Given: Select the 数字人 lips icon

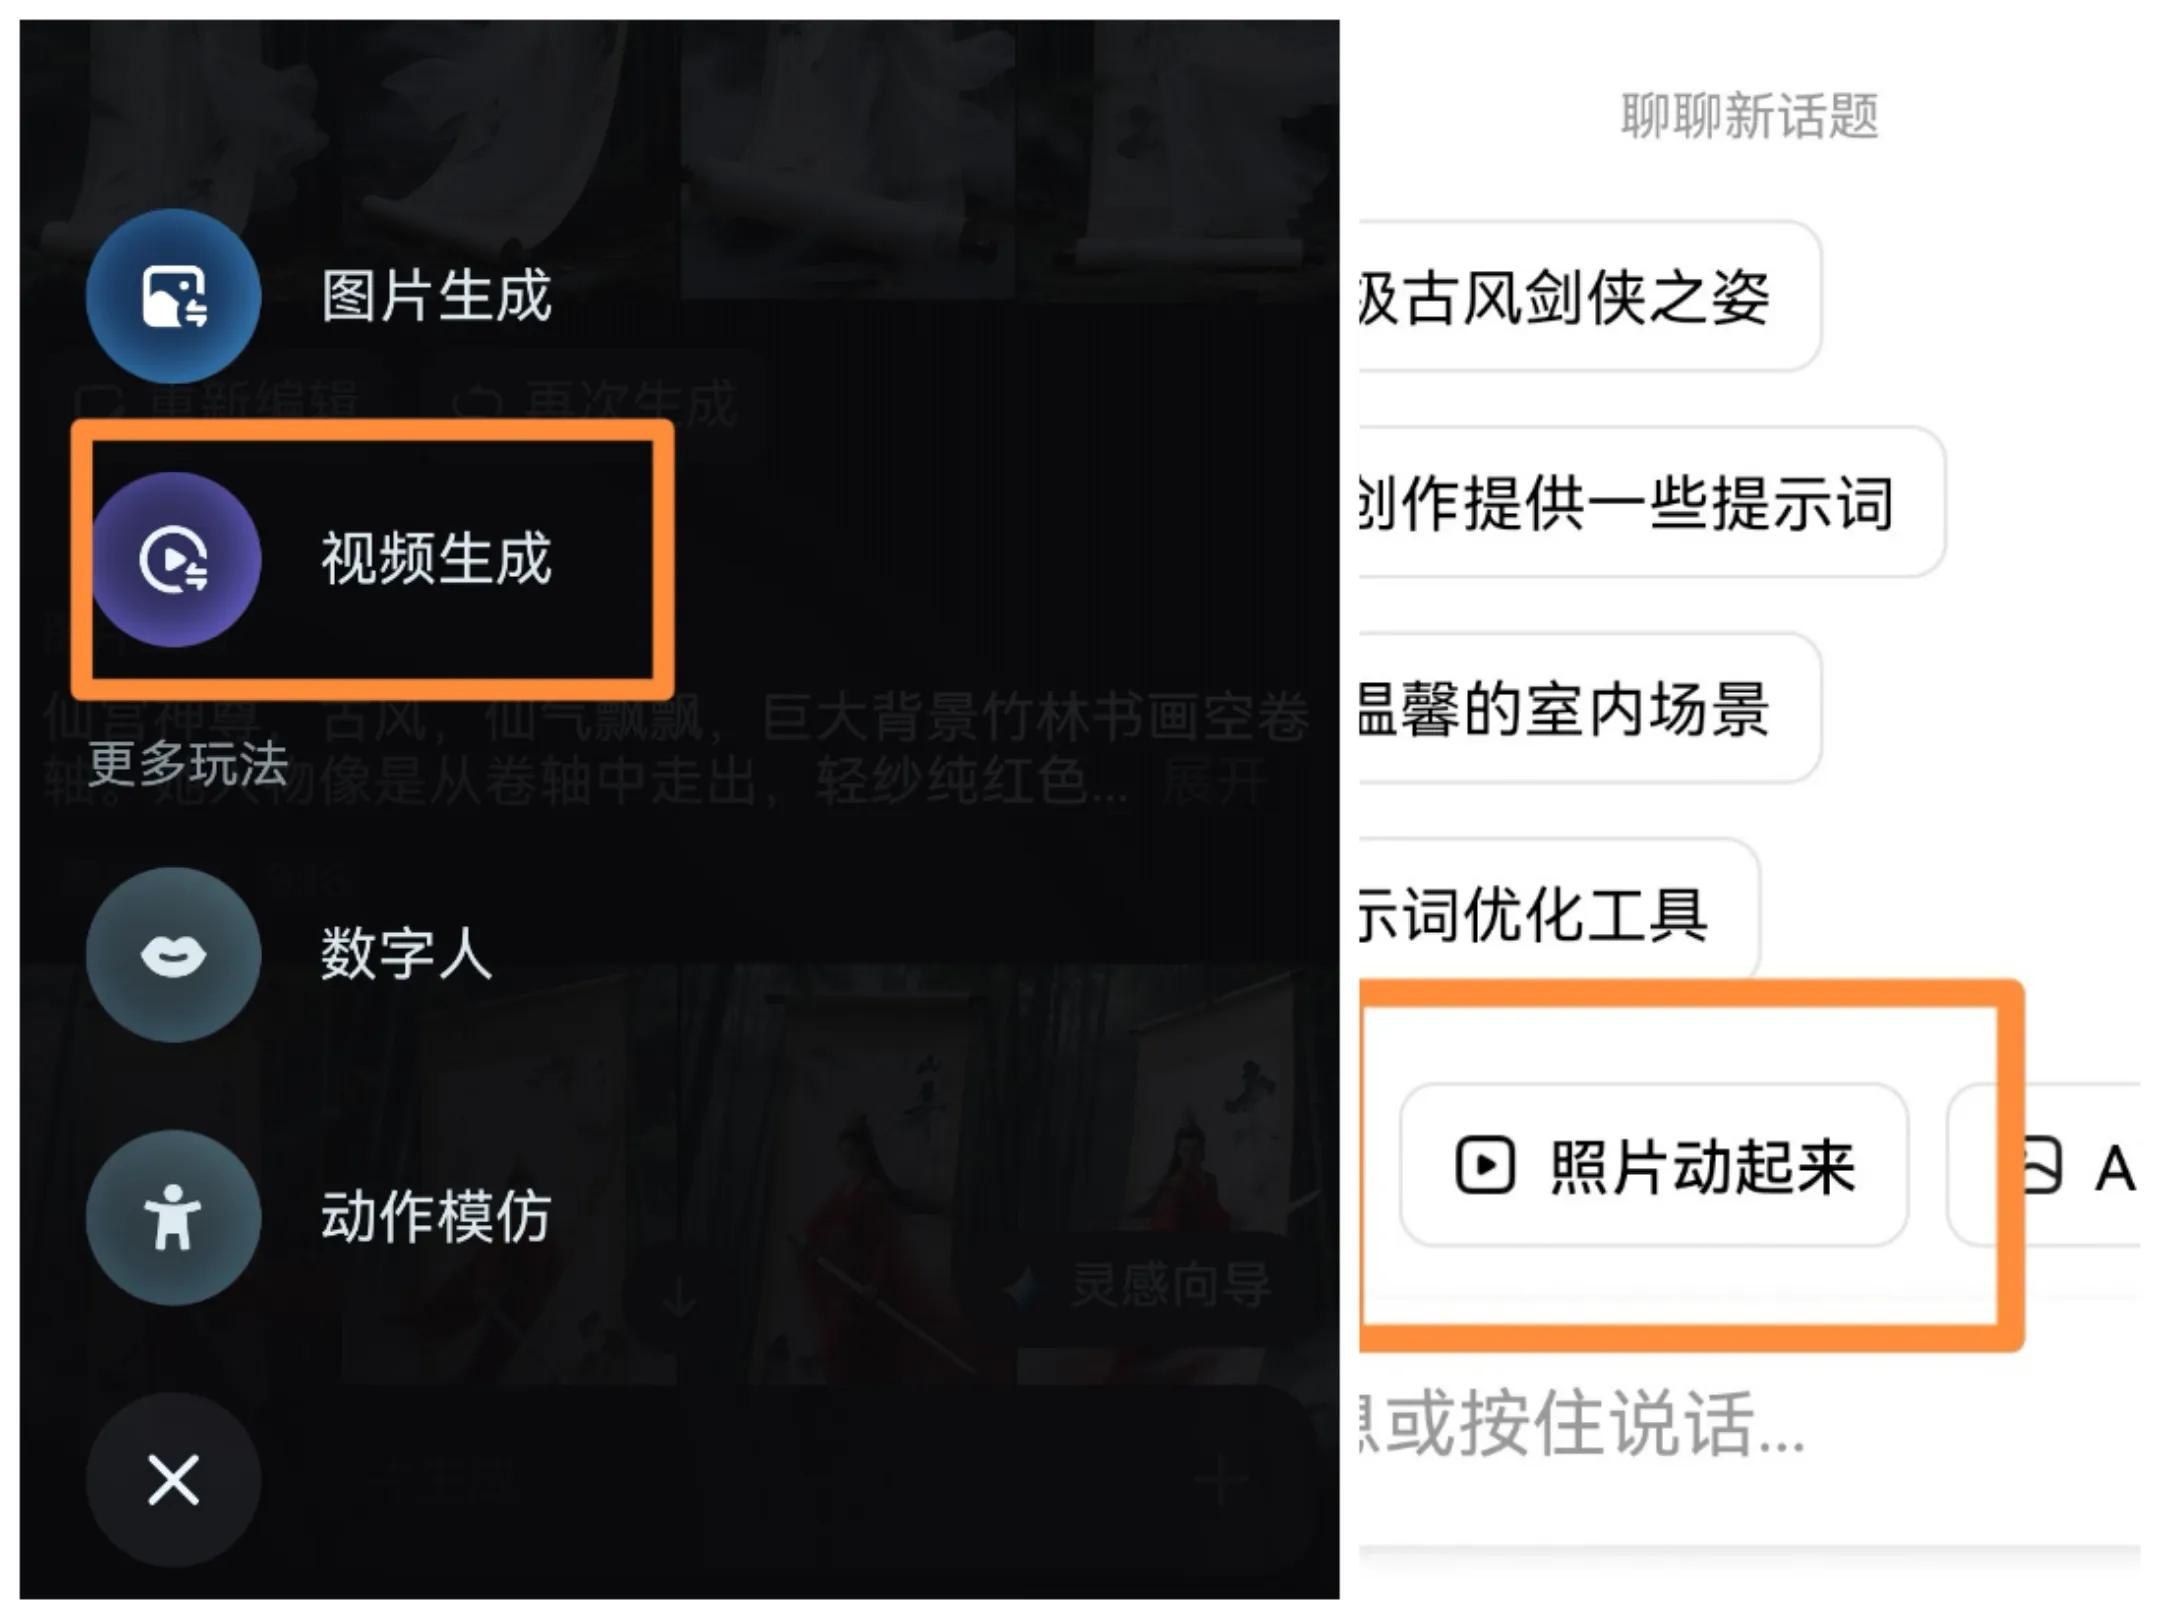Looking at the screenshot, I should click(173, 955).
